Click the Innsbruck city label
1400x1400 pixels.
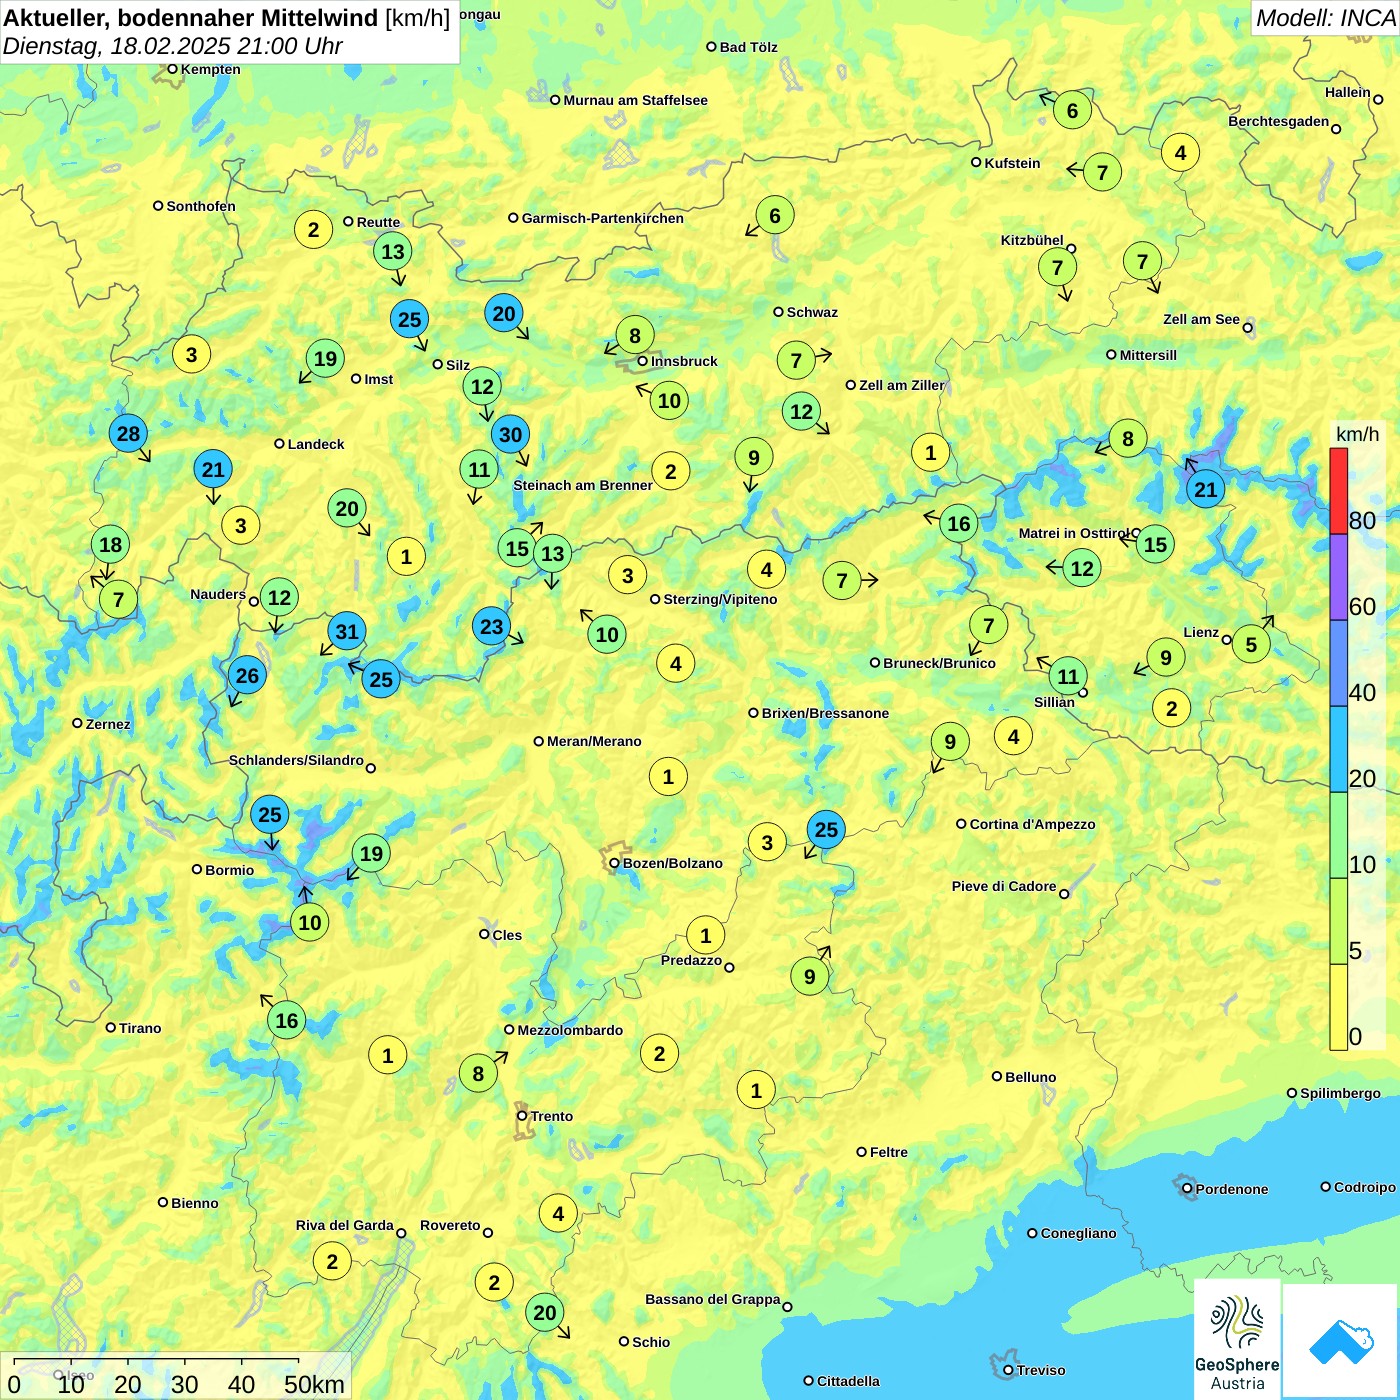click(684, 361)
